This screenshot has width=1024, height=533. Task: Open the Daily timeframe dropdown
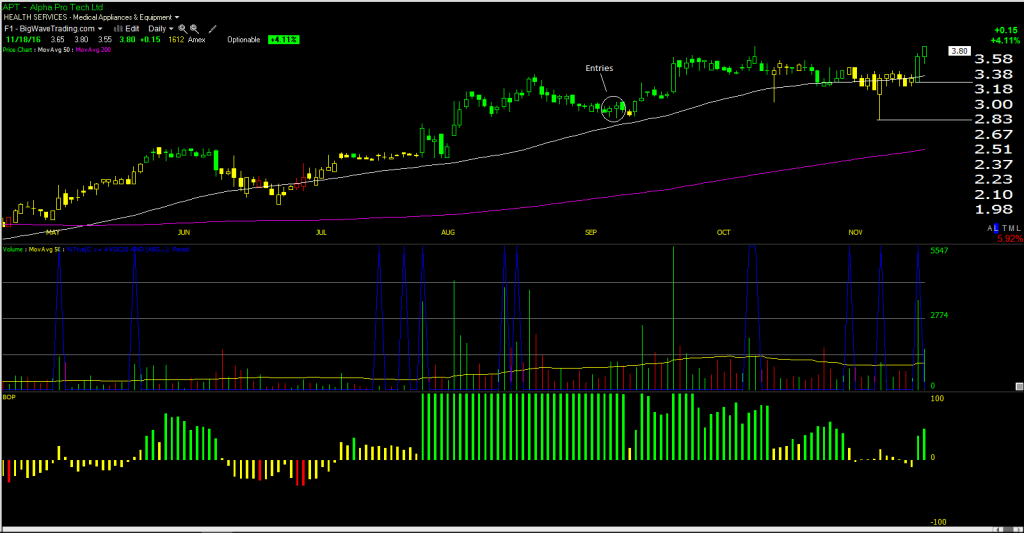(x=161, y=29)
